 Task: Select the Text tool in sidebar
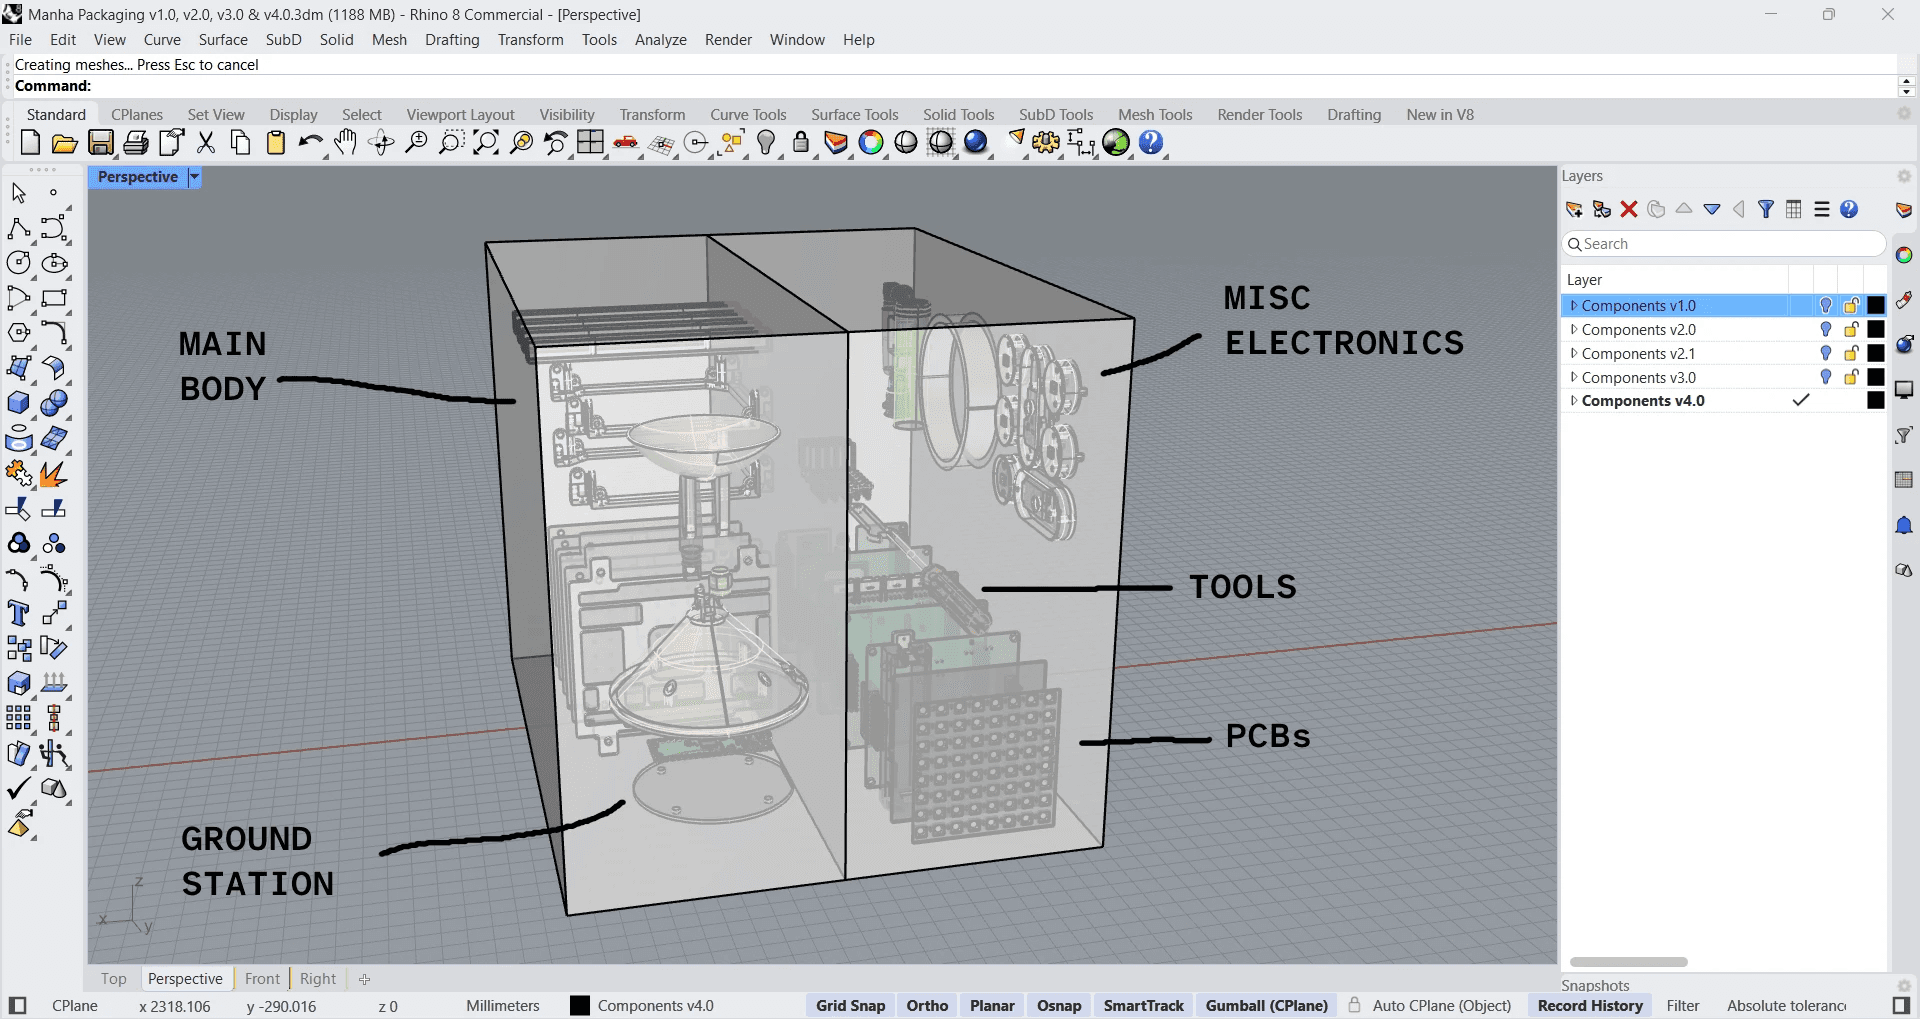[18, 613]
